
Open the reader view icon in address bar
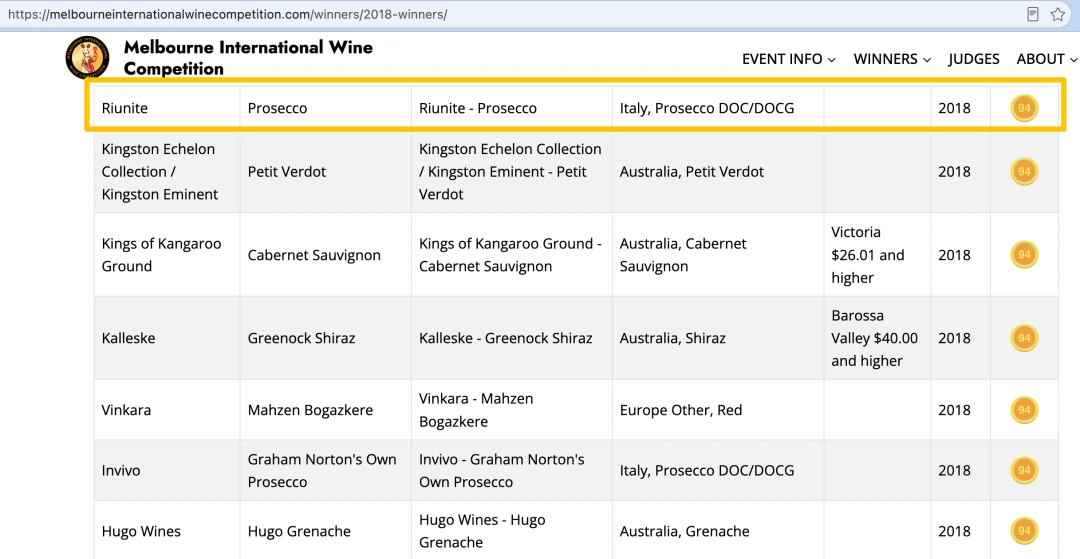point(1032,14)
